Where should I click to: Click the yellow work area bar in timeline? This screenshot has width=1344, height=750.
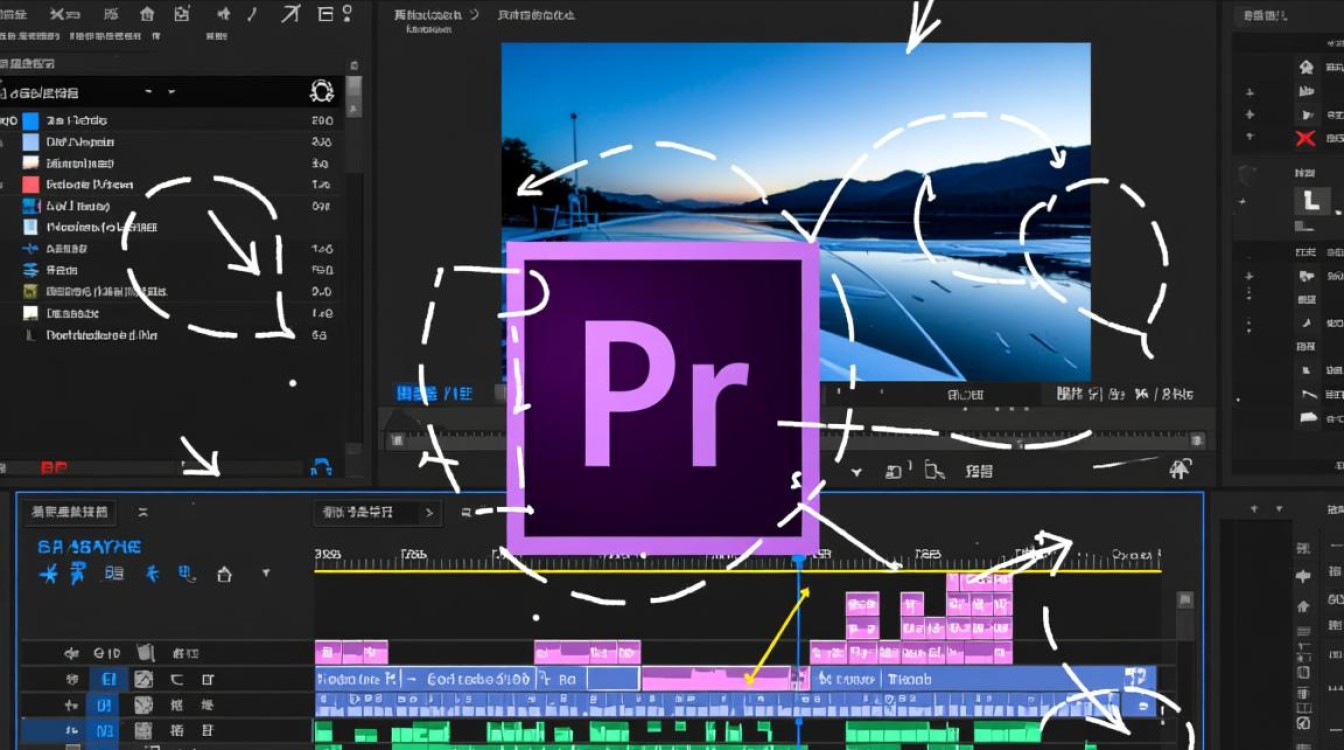[x=738, y=571]
